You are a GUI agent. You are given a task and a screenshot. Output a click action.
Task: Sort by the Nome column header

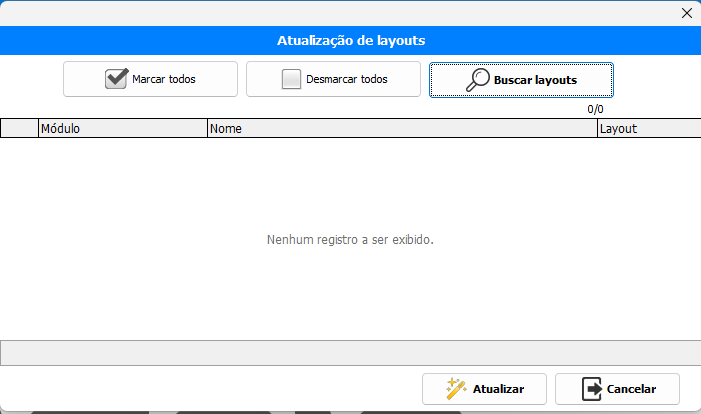pyautogui.click(x=400, y=129)
